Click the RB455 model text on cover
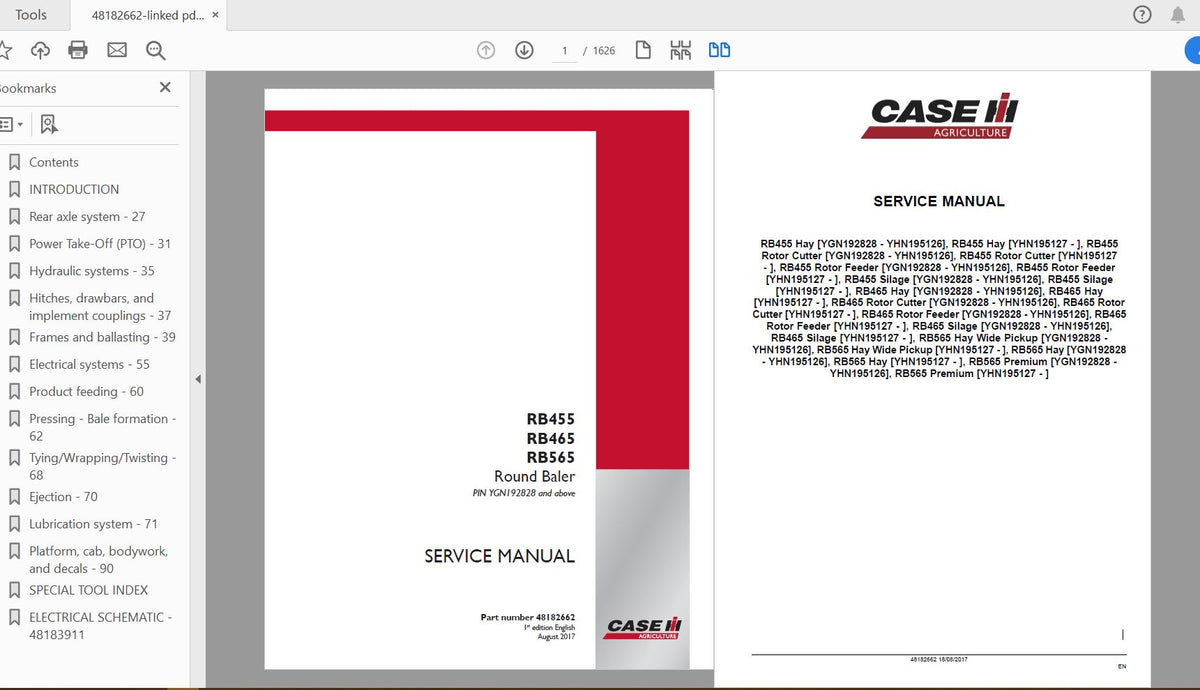The image size is (1200, 690). coord(550,419)
